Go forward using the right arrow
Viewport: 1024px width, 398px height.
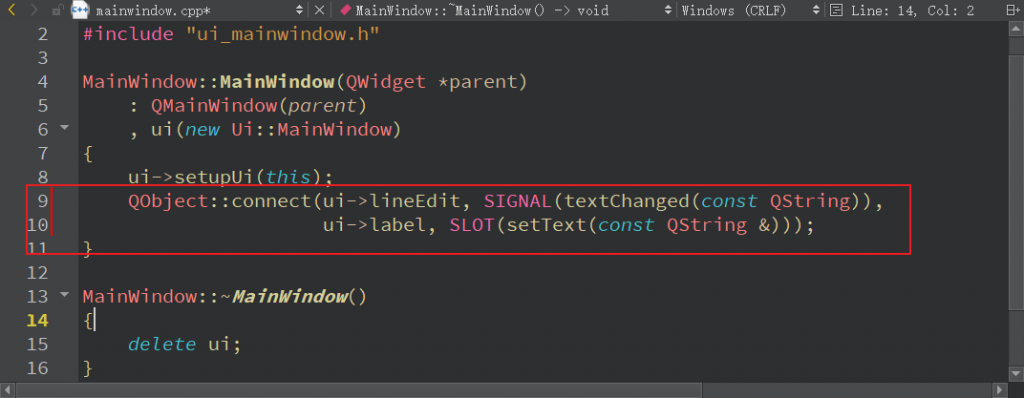click(35, 10)
